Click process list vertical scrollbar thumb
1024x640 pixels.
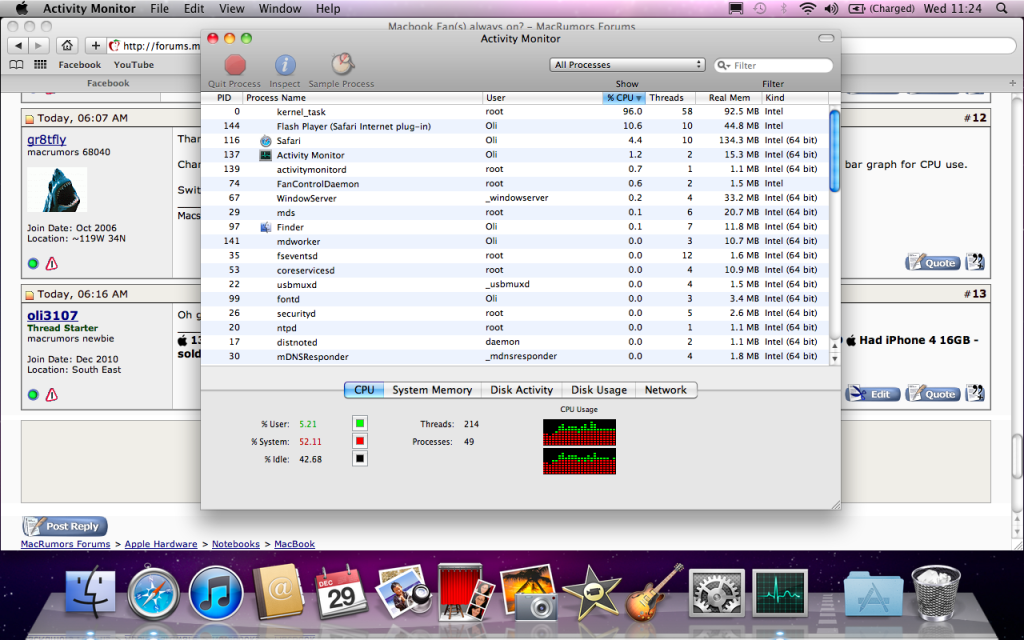[x=834, y=151]
